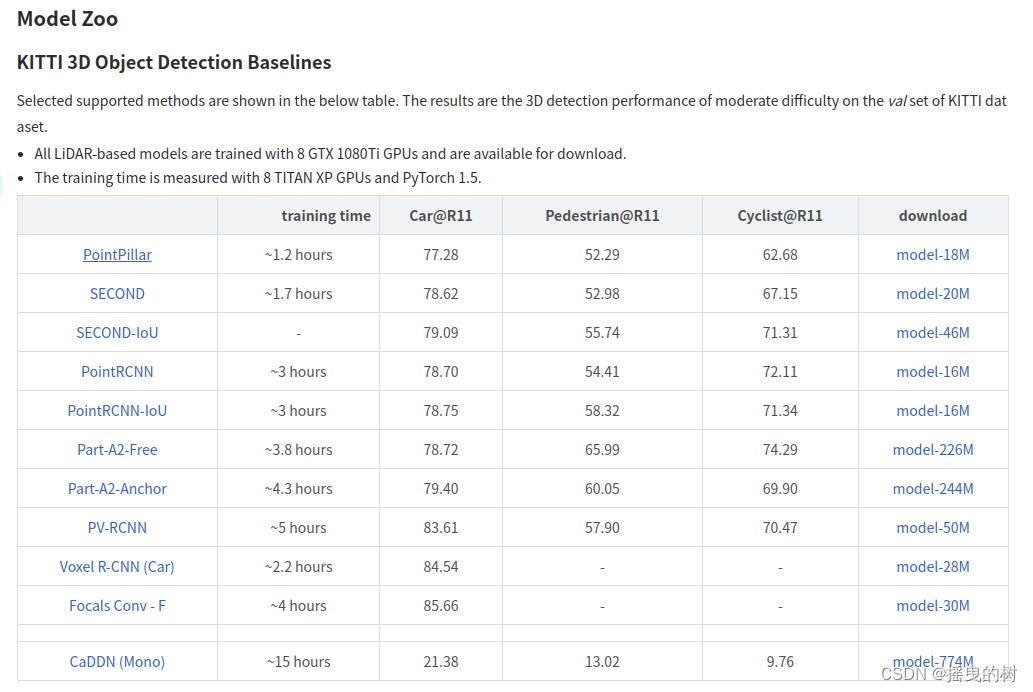Open the SECOND method link

(117, 293)
